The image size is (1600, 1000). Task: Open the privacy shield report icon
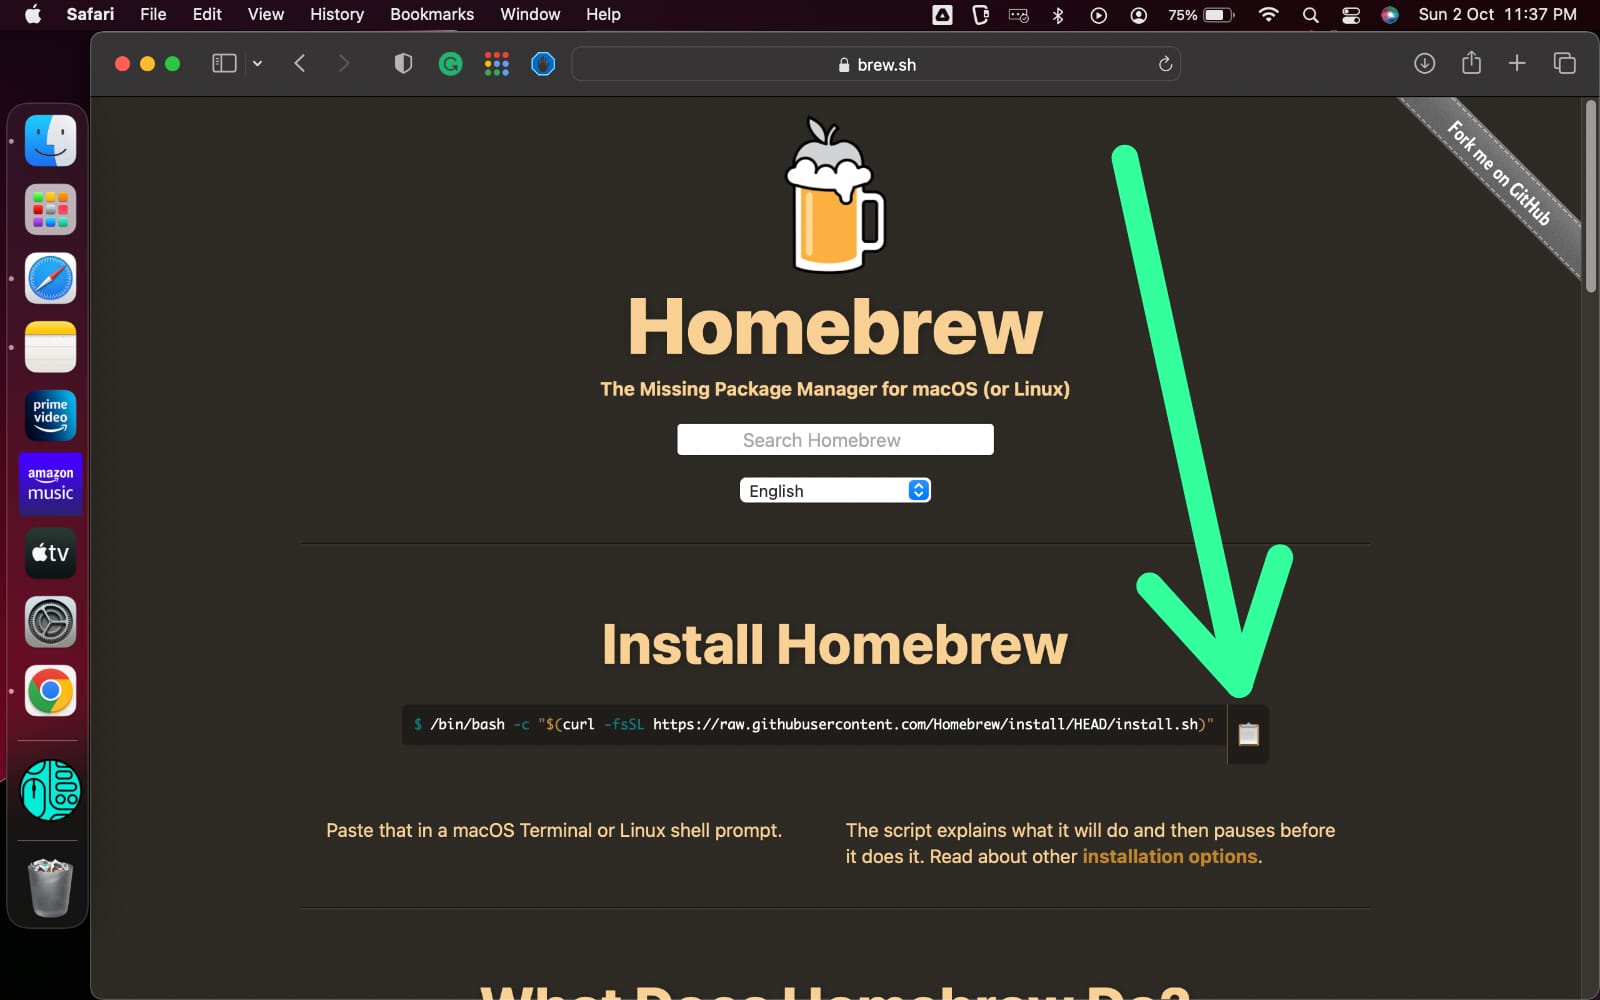click(403, 63)
